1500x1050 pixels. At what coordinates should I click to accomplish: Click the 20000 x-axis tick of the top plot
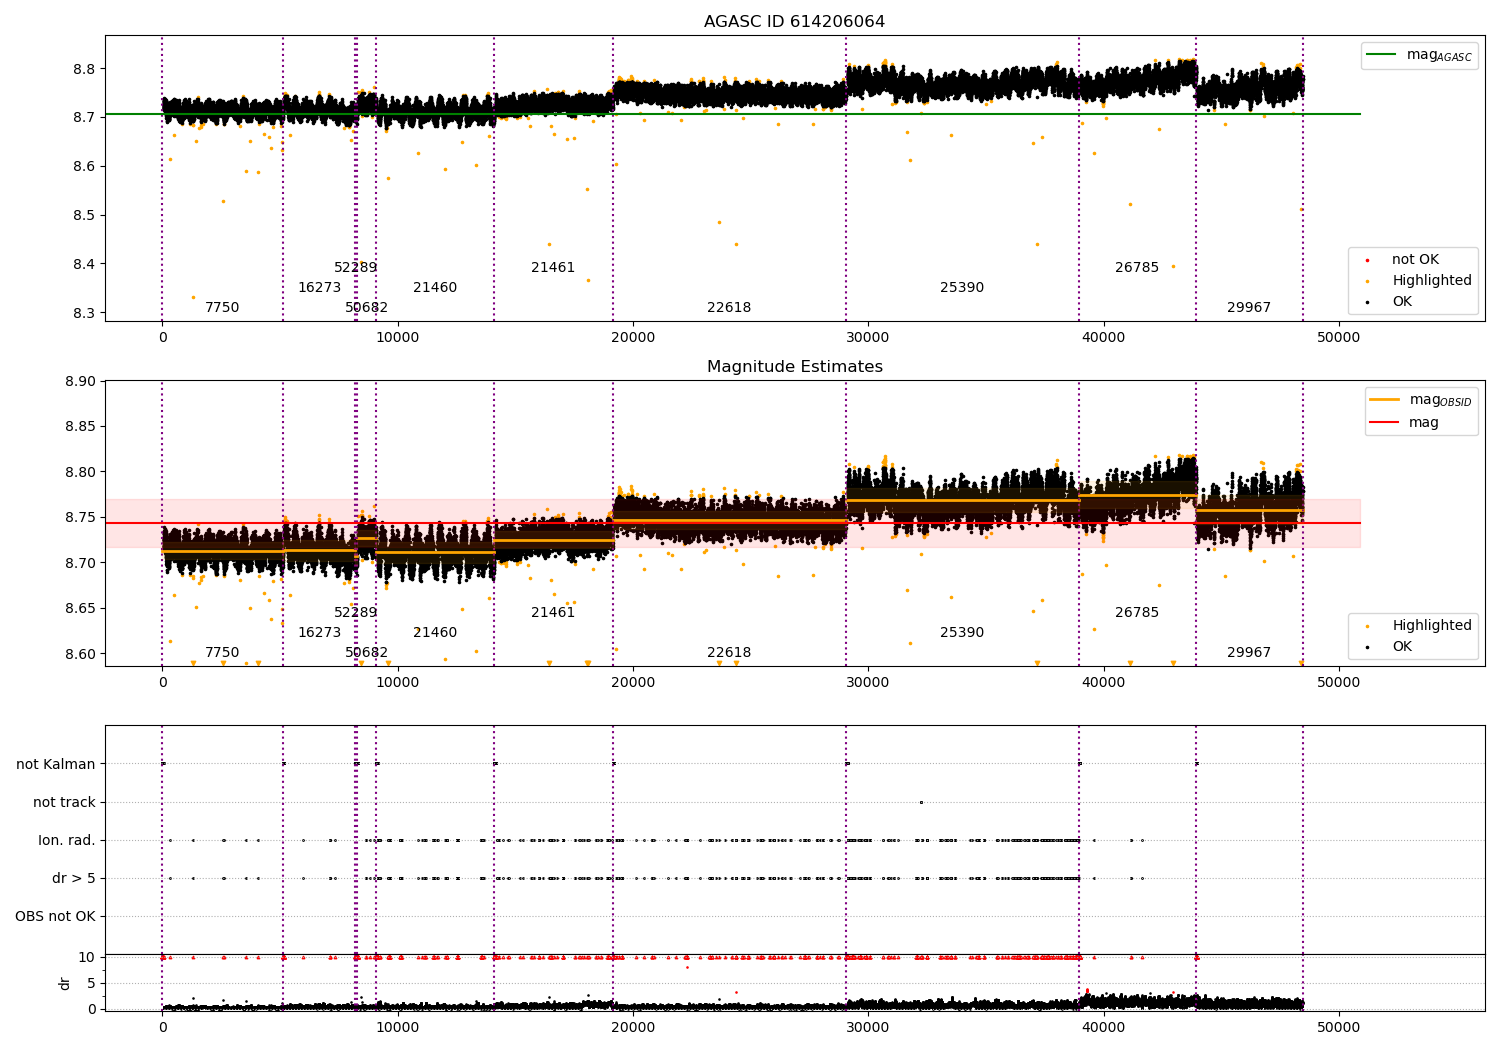click(633, 338)
